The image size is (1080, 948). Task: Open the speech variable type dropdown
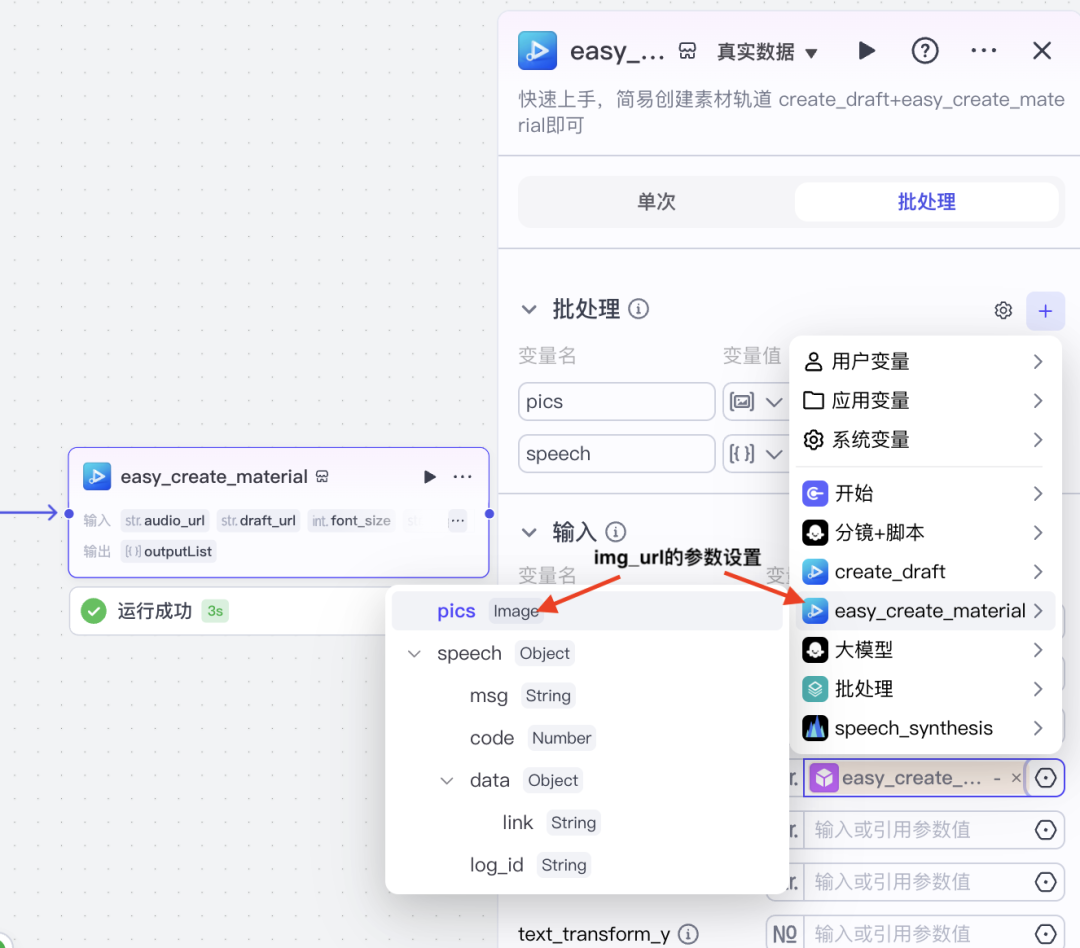[x=756, y=454]
